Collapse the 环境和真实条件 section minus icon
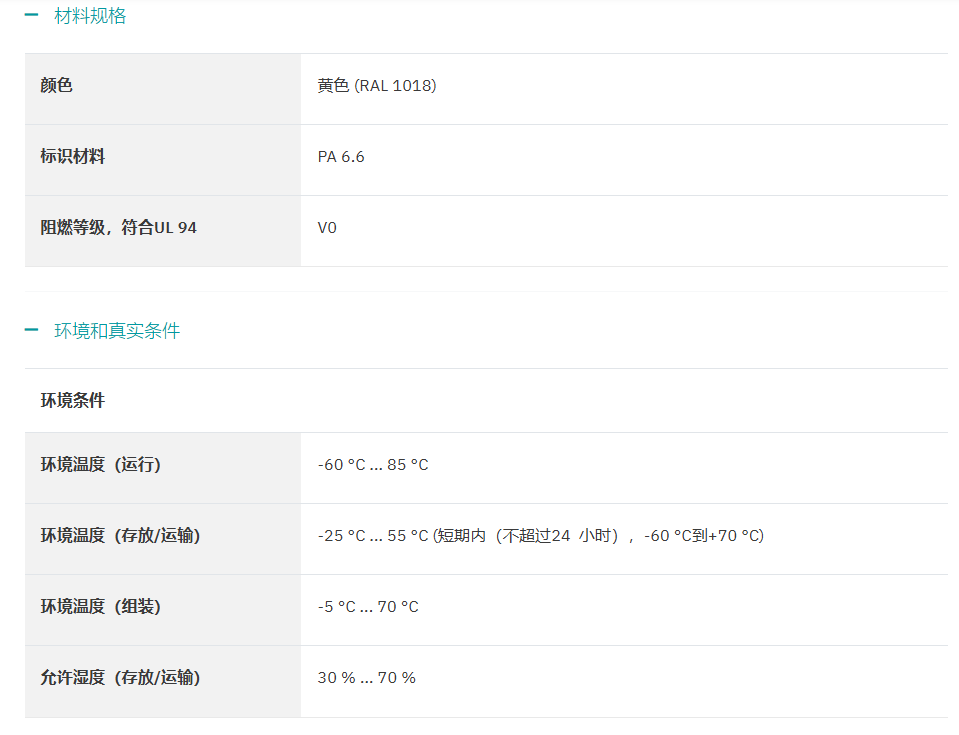Image resolution: width=959 pixels, height=735 pixels. click(x=31, y=330)
